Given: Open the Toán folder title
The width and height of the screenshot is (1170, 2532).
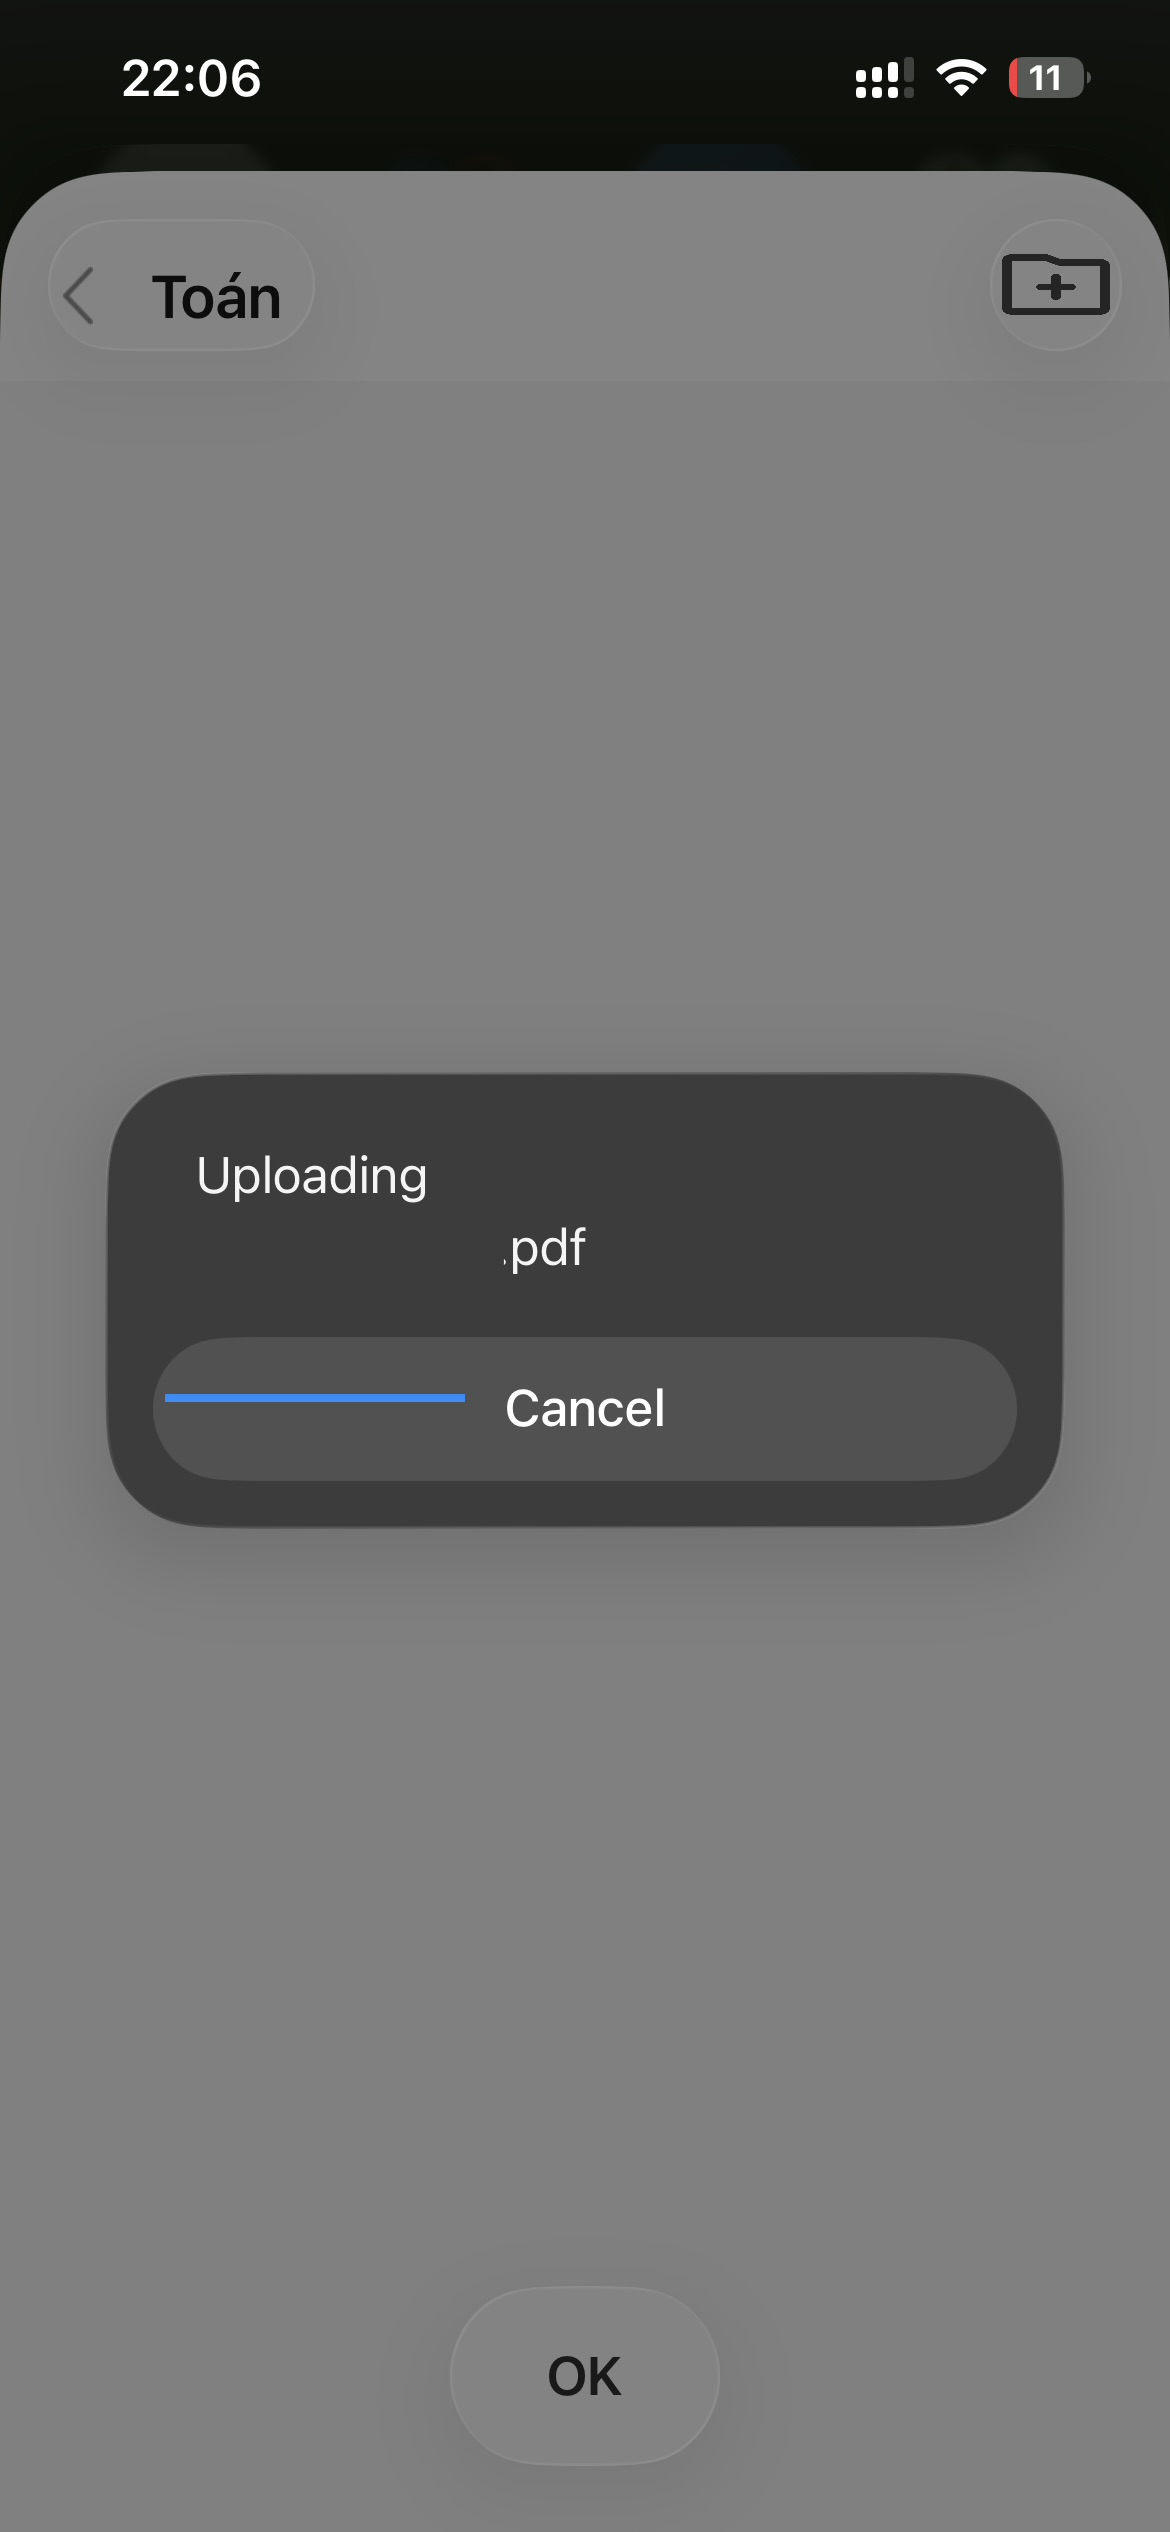Looking at the screenshot, I should pos(217,297).
